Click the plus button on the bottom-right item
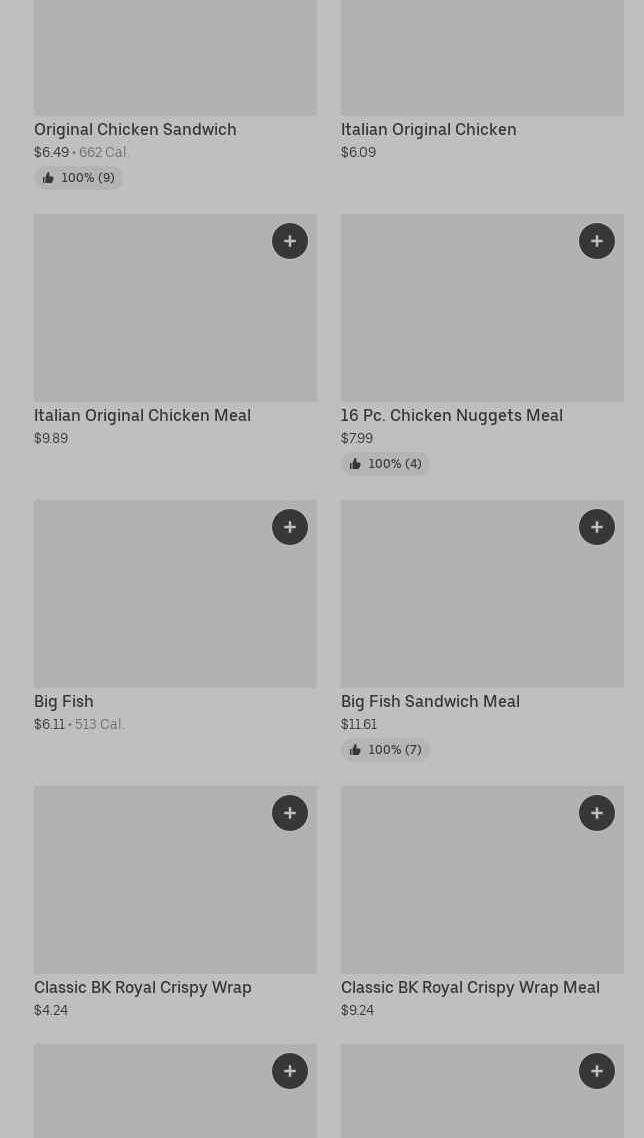The height and width of the screenshot is (1138, 644). pos(597,1071)
